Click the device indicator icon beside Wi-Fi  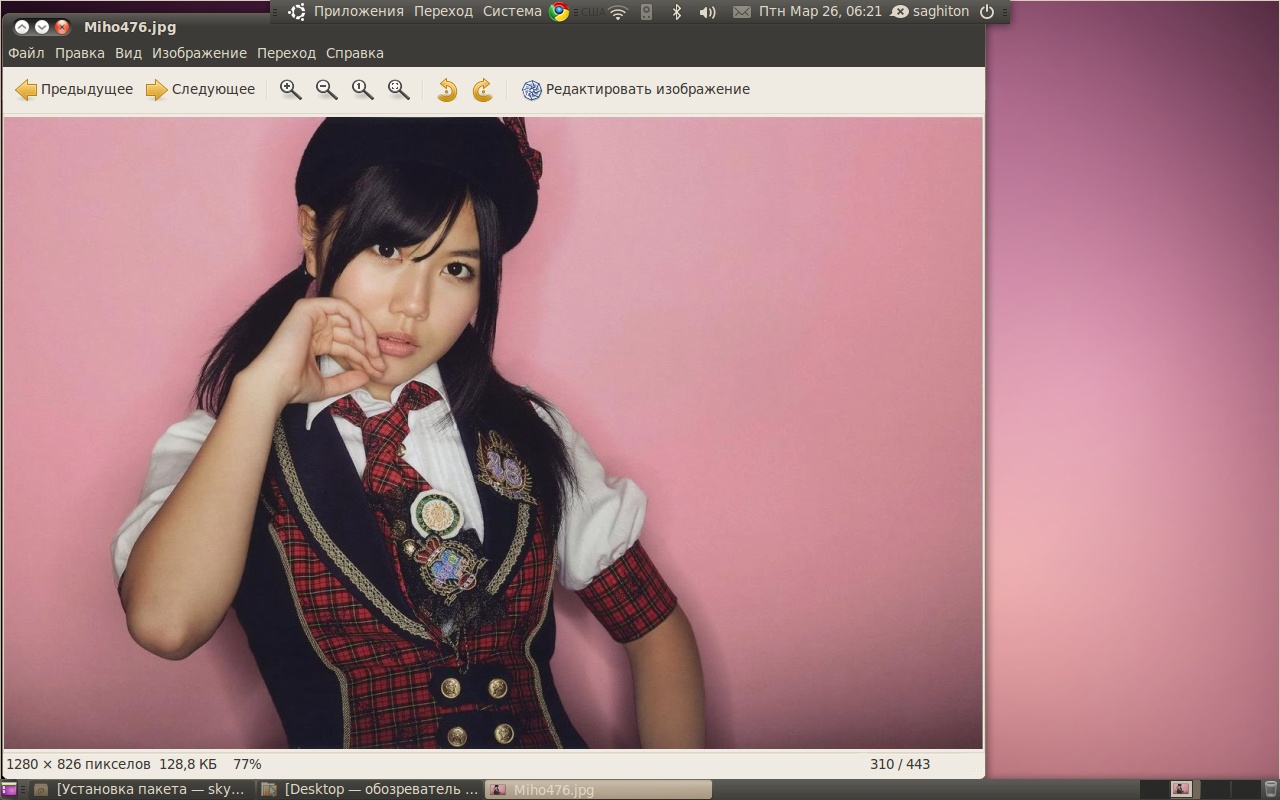point(646,12)
